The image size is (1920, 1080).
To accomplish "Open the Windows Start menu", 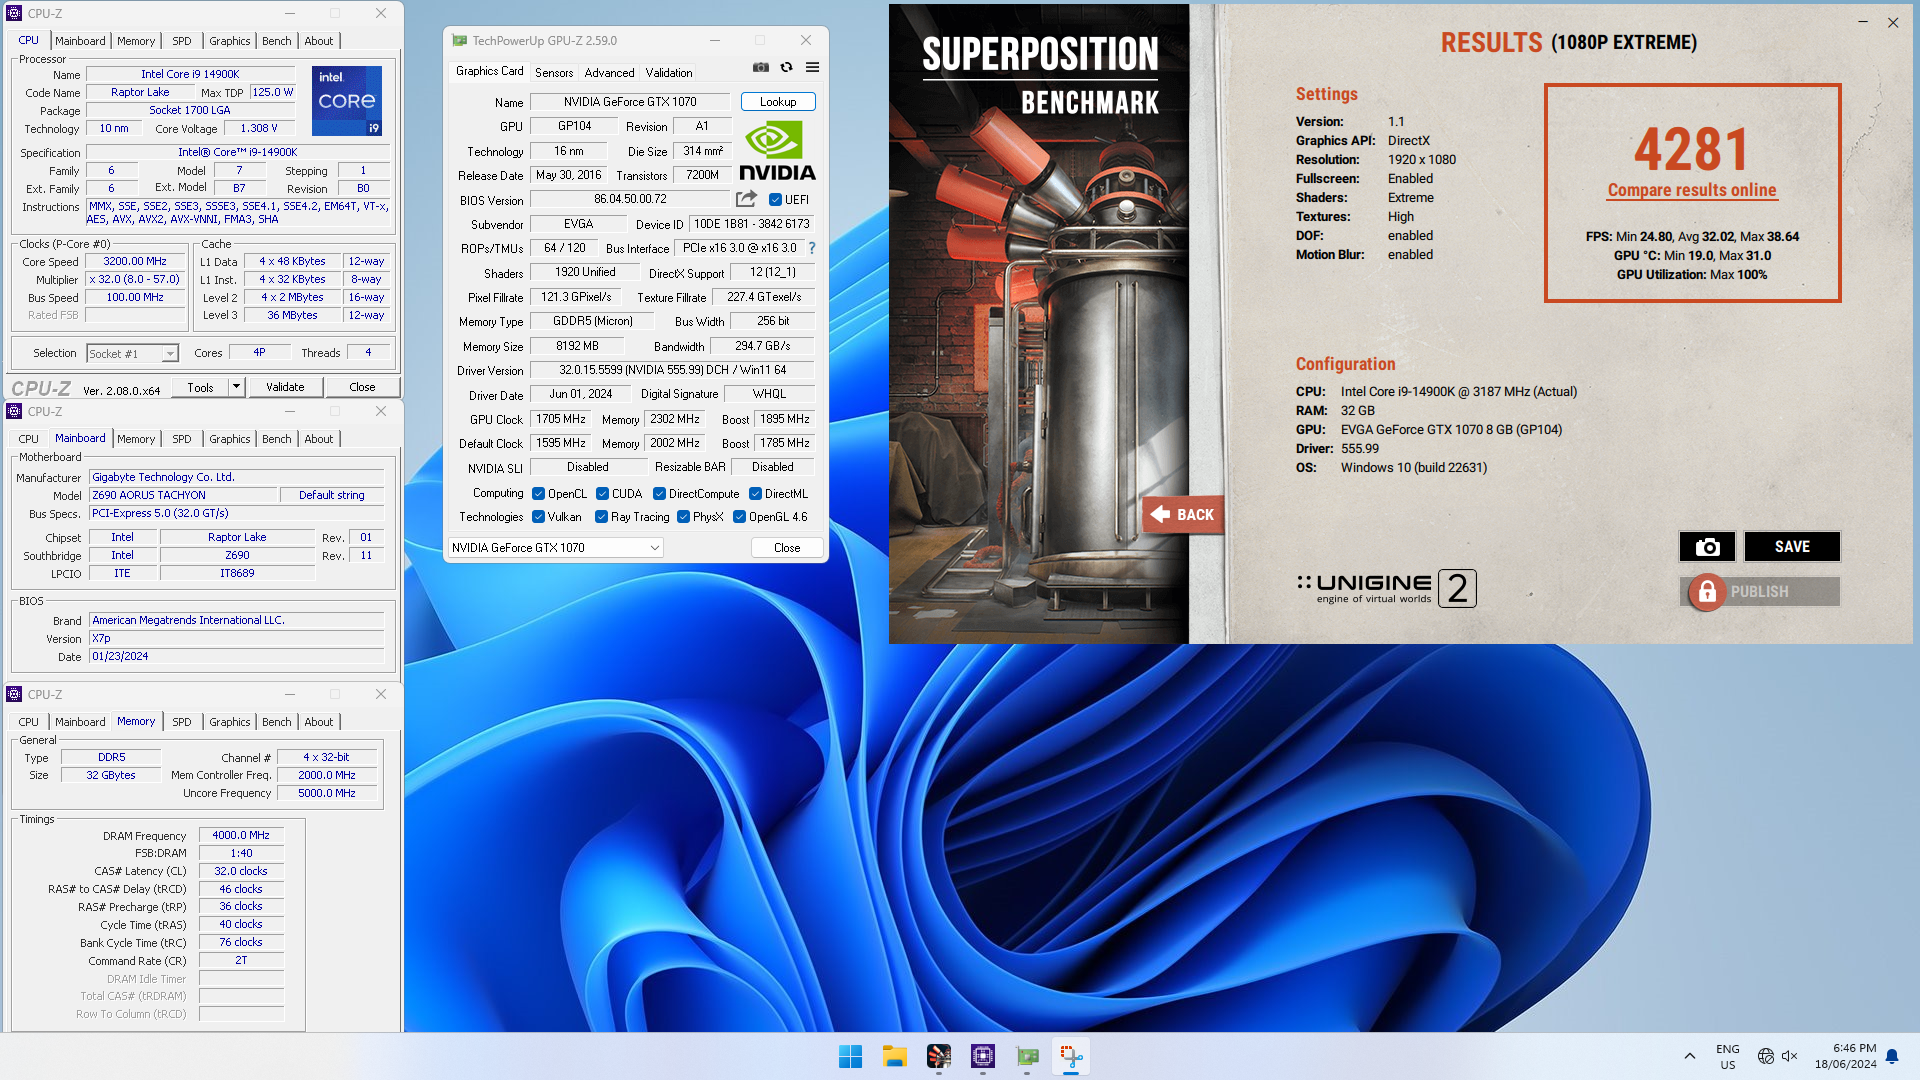I will point(851,1056).
